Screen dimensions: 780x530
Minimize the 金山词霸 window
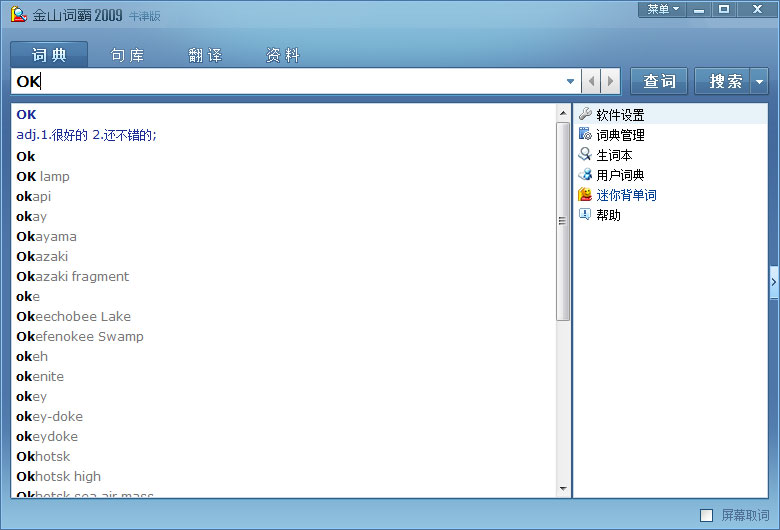pyautogui.click(x=699, y=9)
